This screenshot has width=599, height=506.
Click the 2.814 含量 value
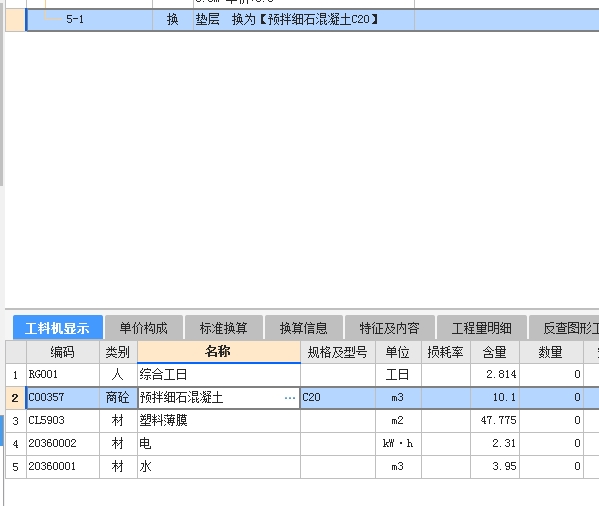(x=495, y=375)
